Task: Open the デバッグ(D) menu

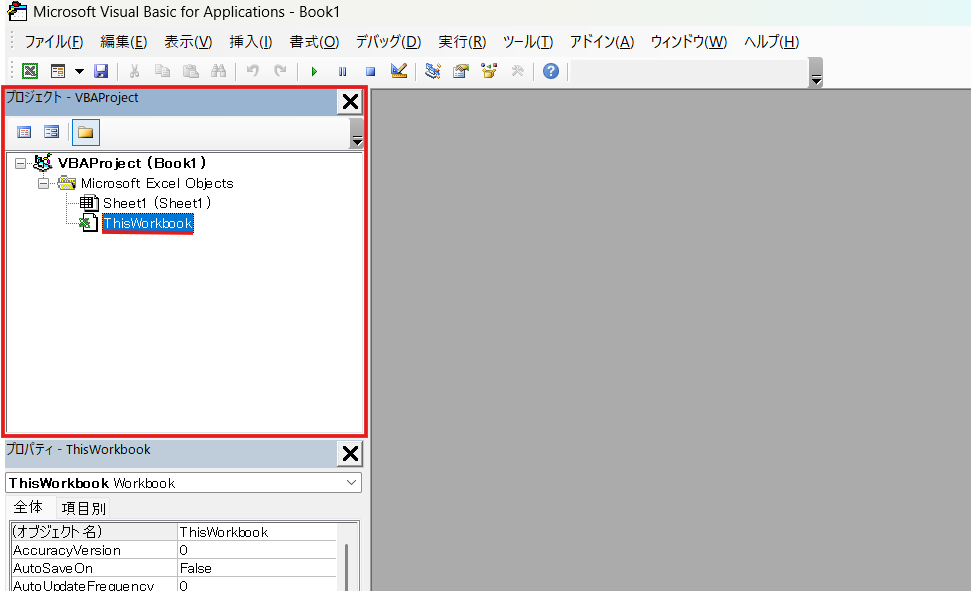Action: pyautogui.click(x=388, y=42)
